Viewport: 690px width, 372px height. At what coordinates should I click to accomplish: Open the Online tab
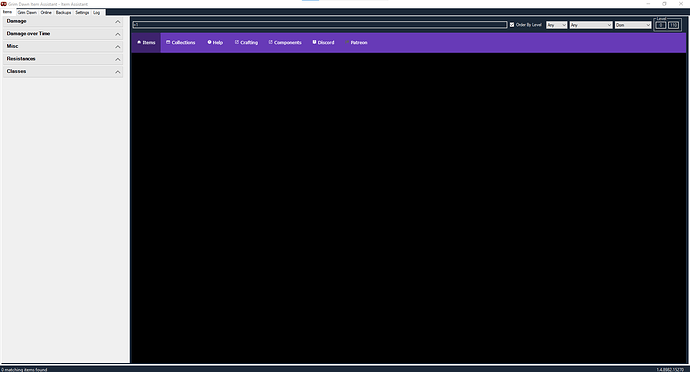(x=46, y=12)
